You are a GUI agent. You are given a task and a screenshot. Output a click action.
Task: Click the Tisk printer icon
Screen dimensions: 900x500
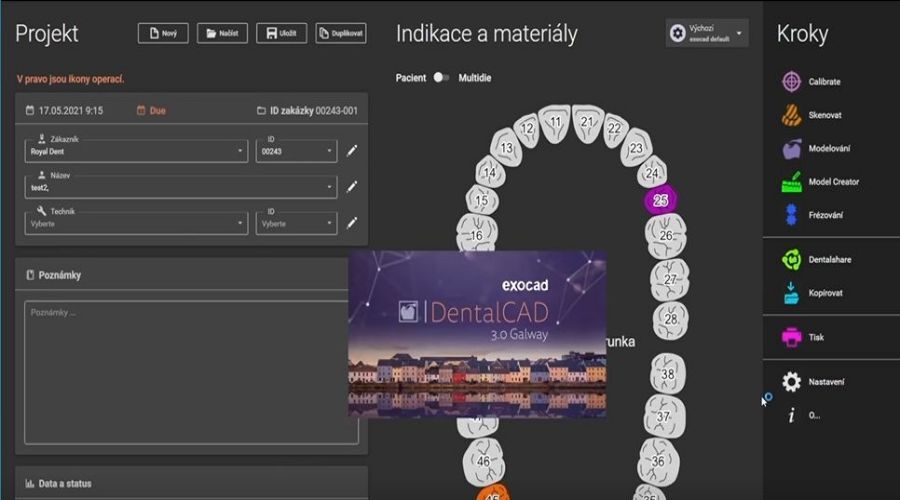(791, 338)
